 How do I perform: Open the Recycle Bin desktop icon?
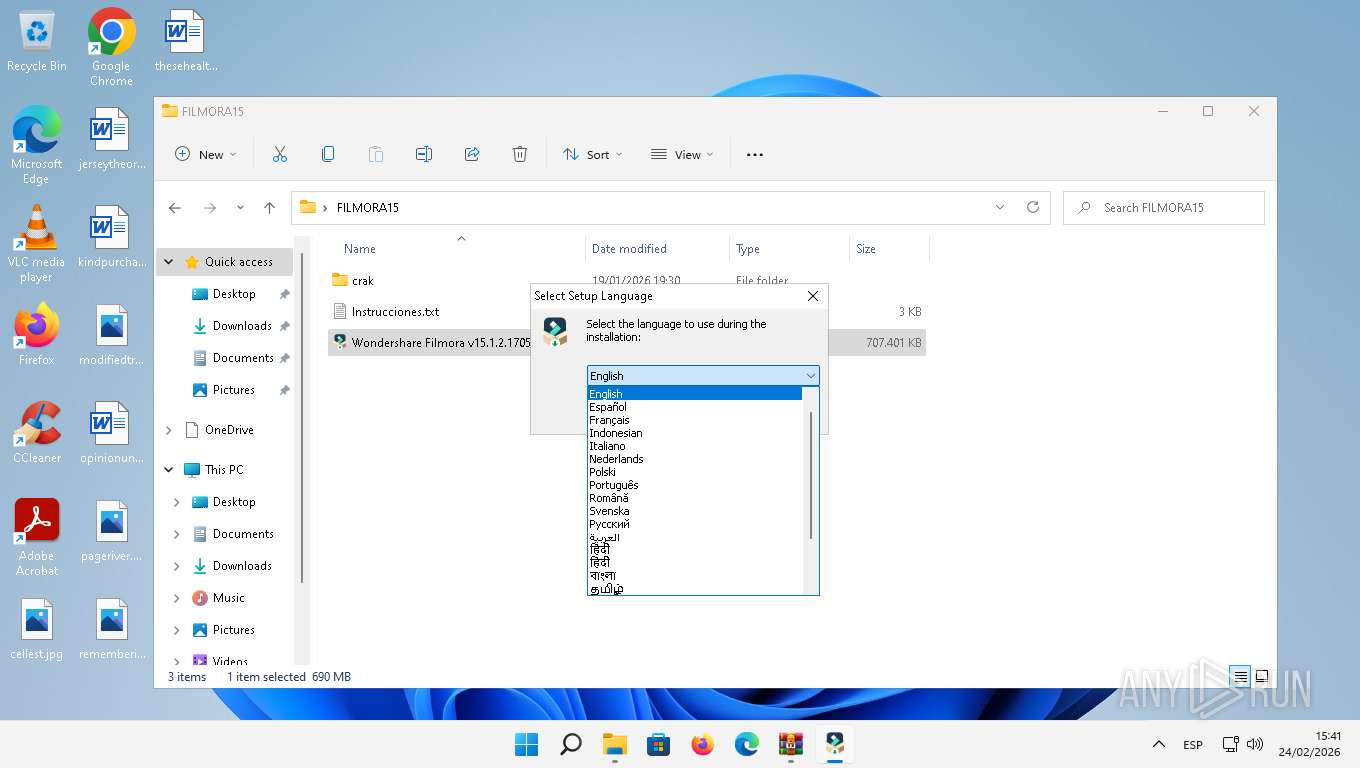click(37, 41)
